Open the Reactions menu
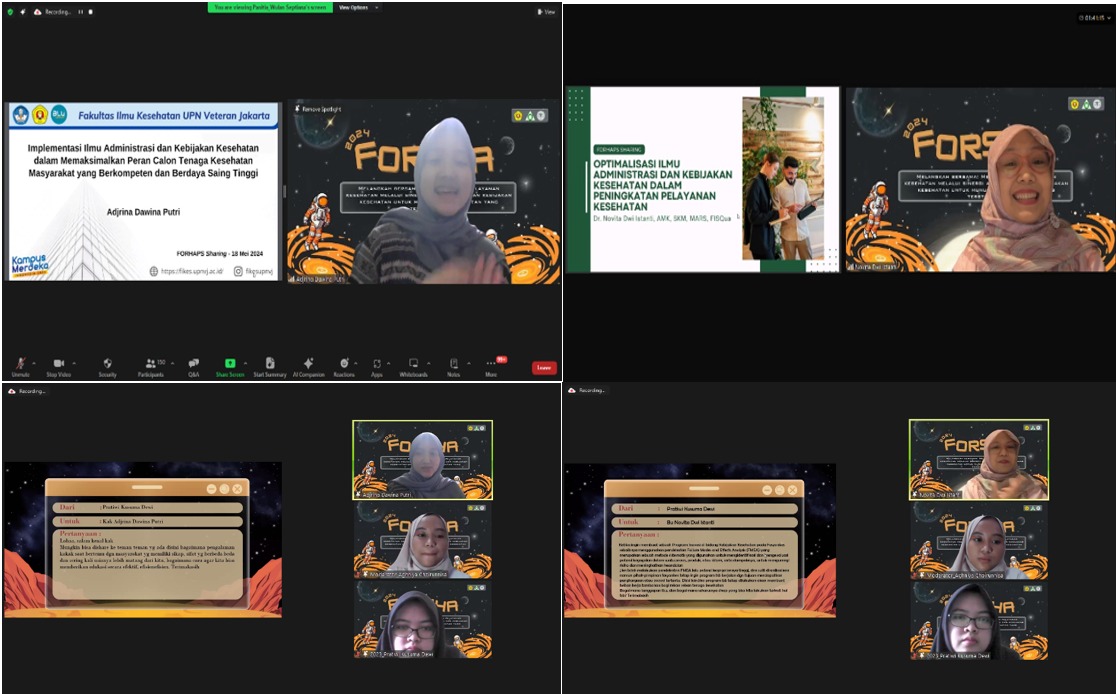The width and height of the screenshot is (1116, 694). click(344, 364)
